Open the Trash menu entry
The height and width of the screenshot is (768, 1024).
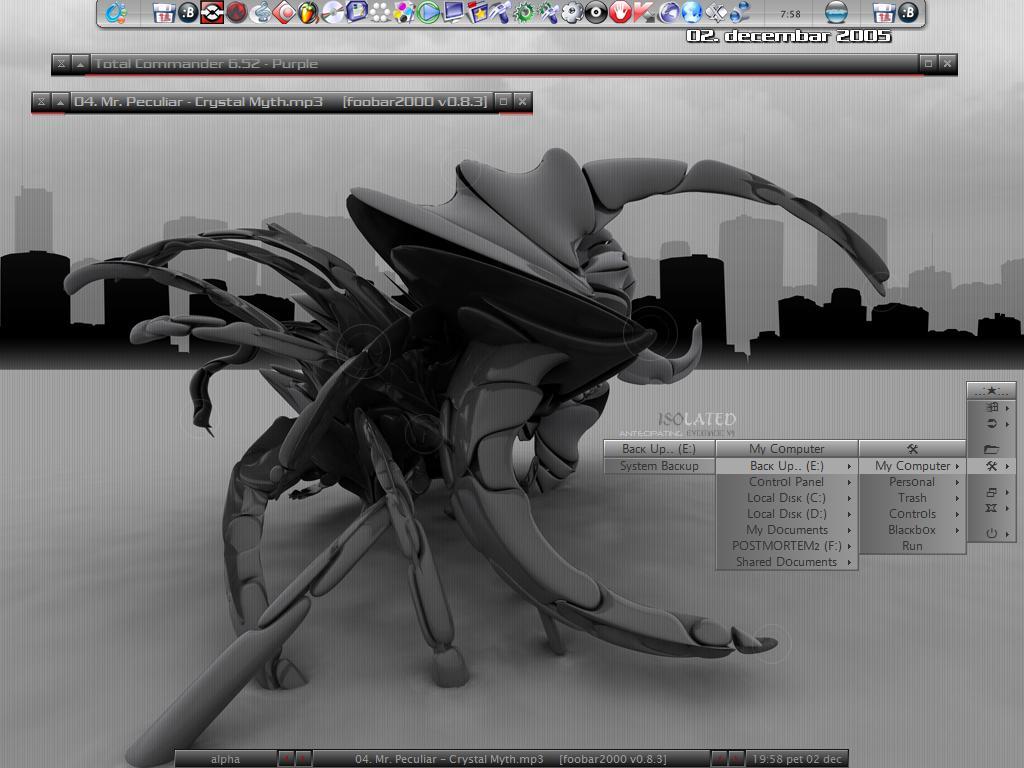[x=912, y=498]
